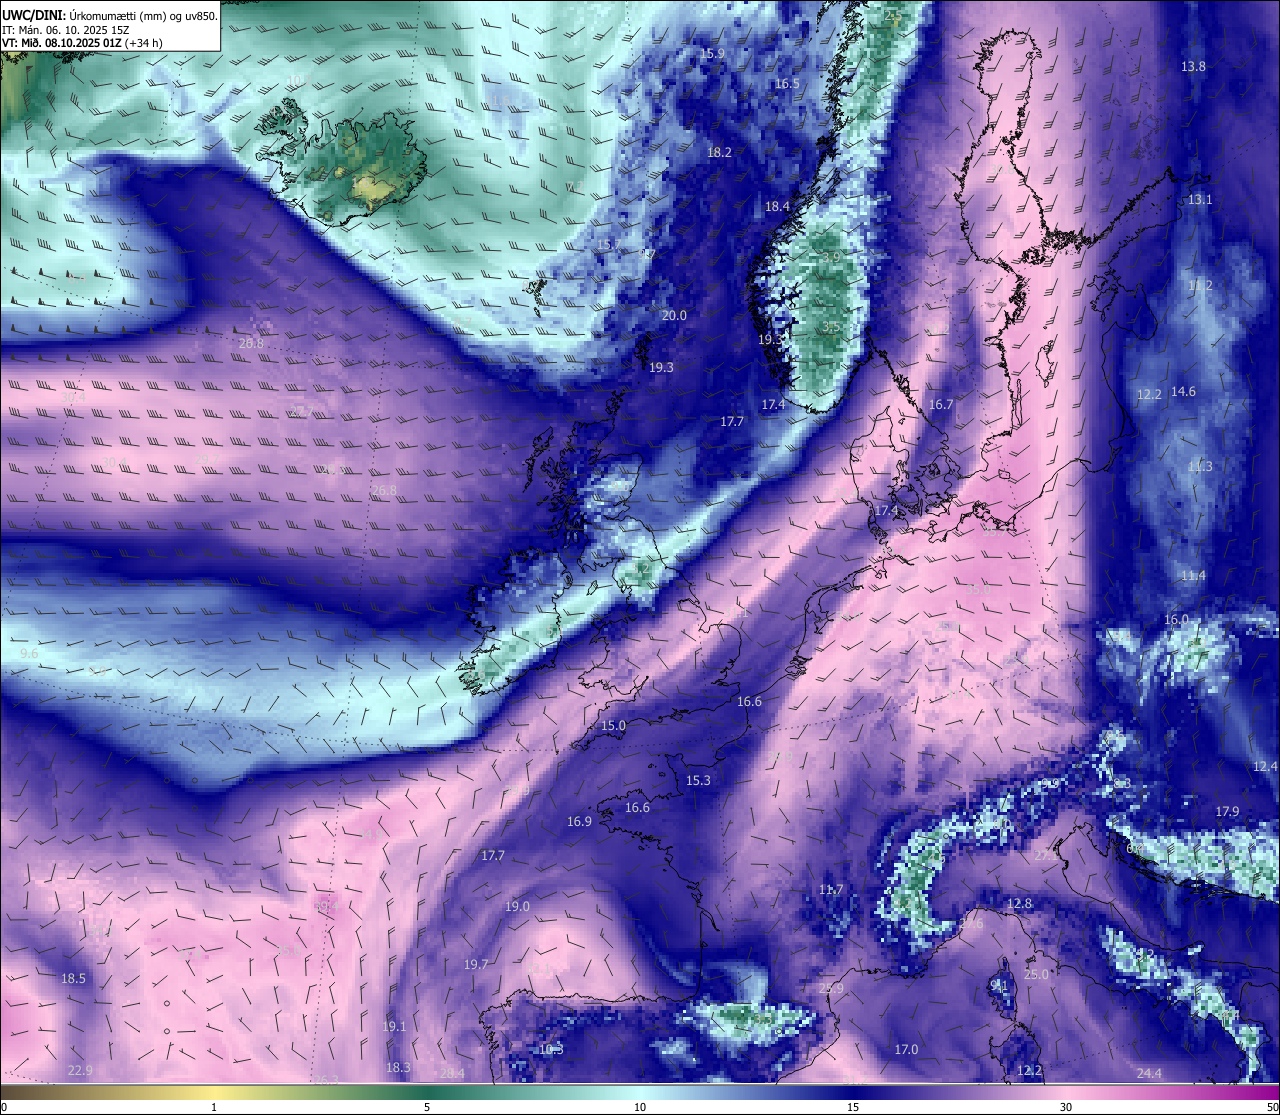Click the 10.3 value over Spain
The height and width of the screenshot is (1115, 1280).
coord(551,1049)
